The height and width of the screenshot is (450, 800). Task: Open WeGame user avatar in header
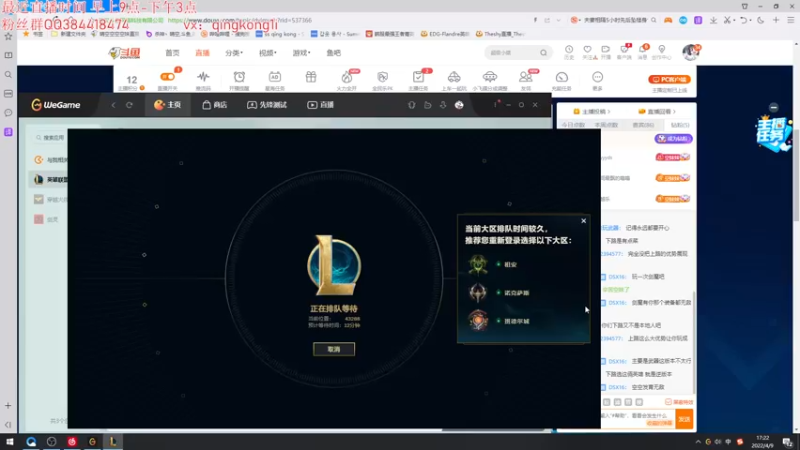click(x=459, y=105)
